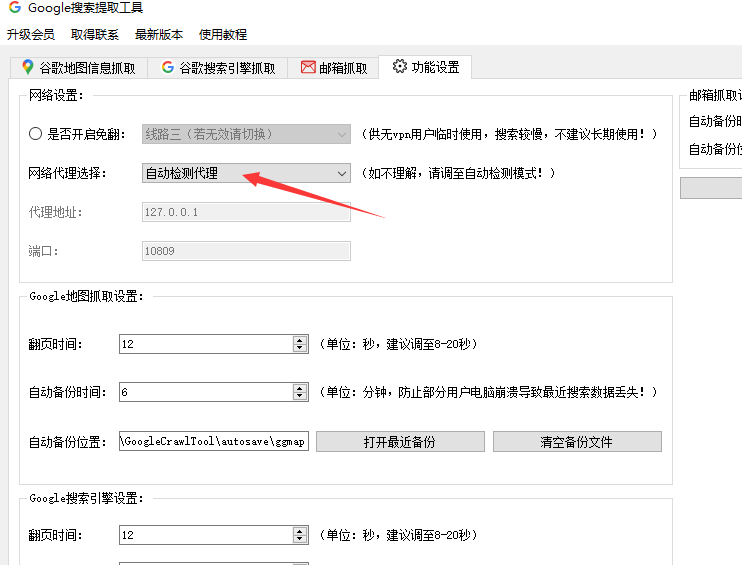This screenshot has height=565, width=742.
Task: Enable the 是否开启免翻 radio button
Action: click(x=35, y=134)
